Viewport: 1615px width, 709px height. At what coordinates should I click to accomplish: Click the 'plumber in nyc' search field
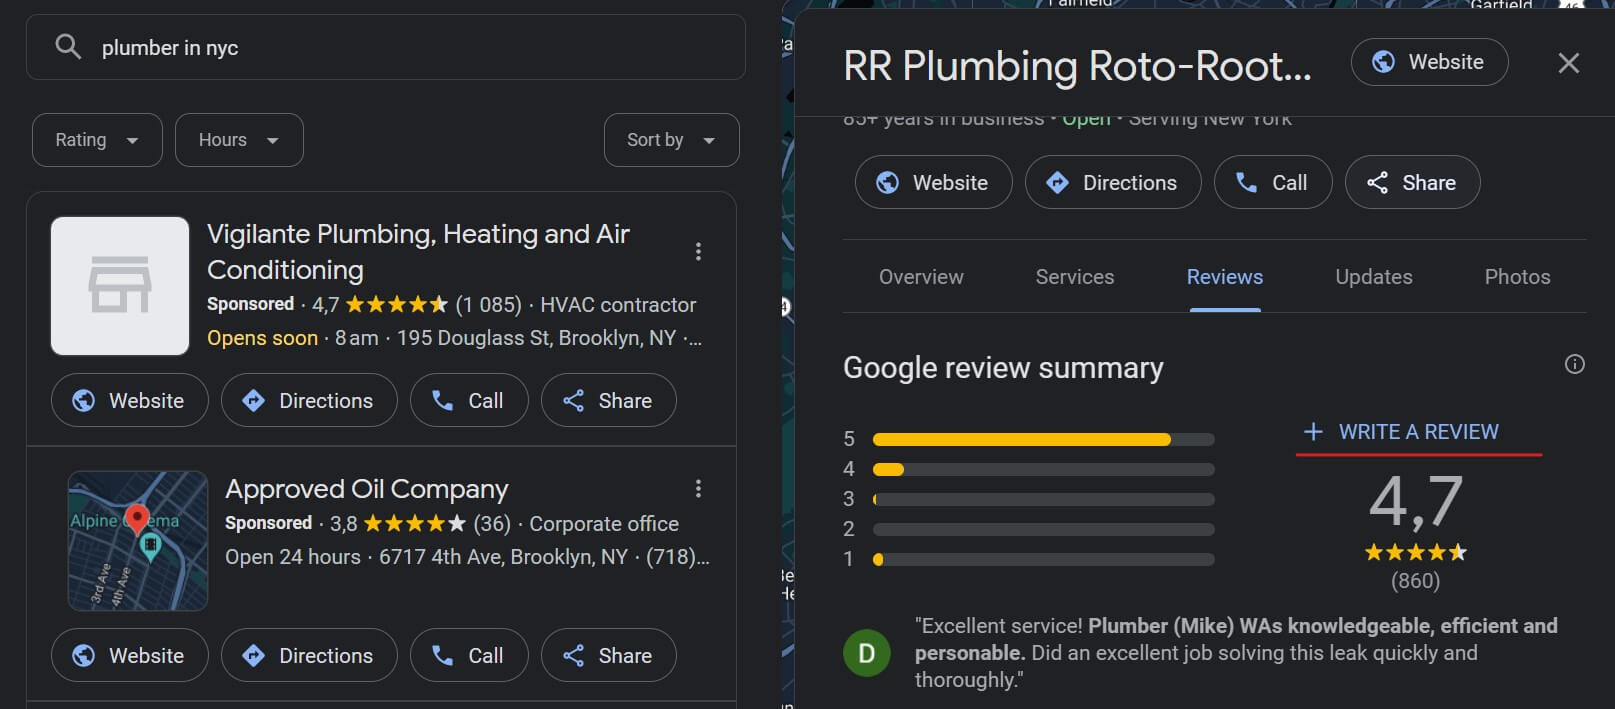click(x=385, y=47)
